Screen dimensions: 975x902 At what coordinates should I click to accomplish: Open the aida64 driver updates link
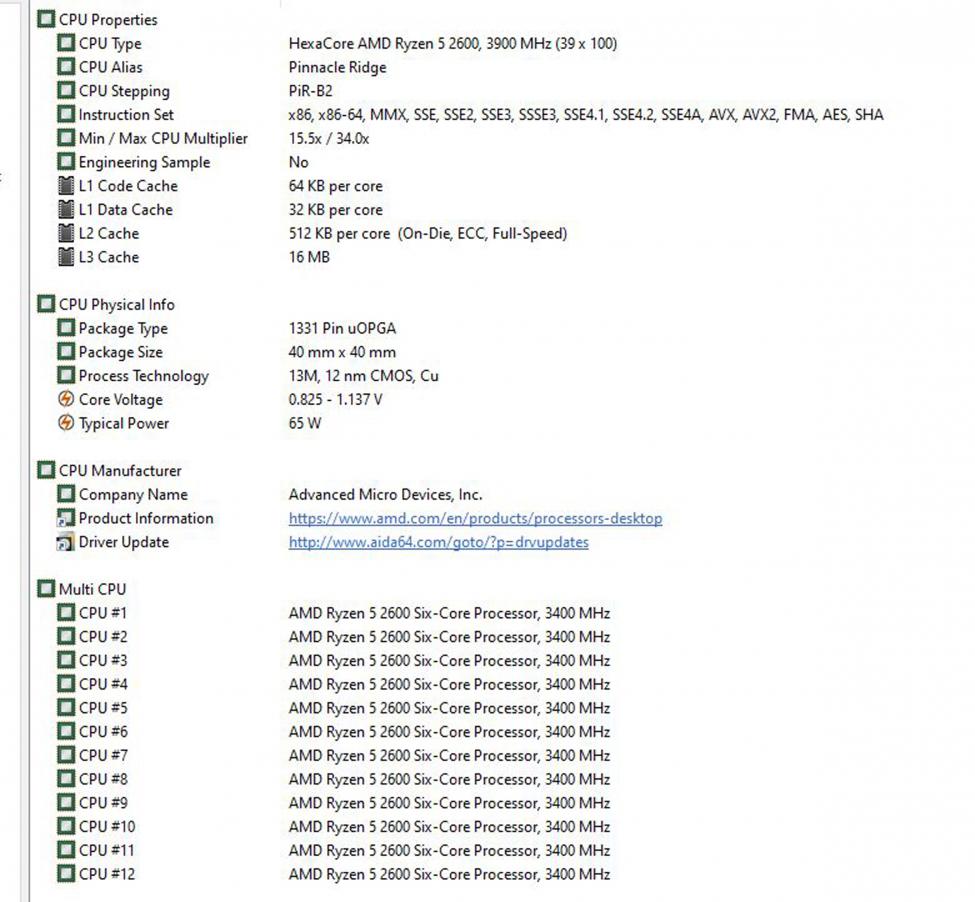point(438,543)
